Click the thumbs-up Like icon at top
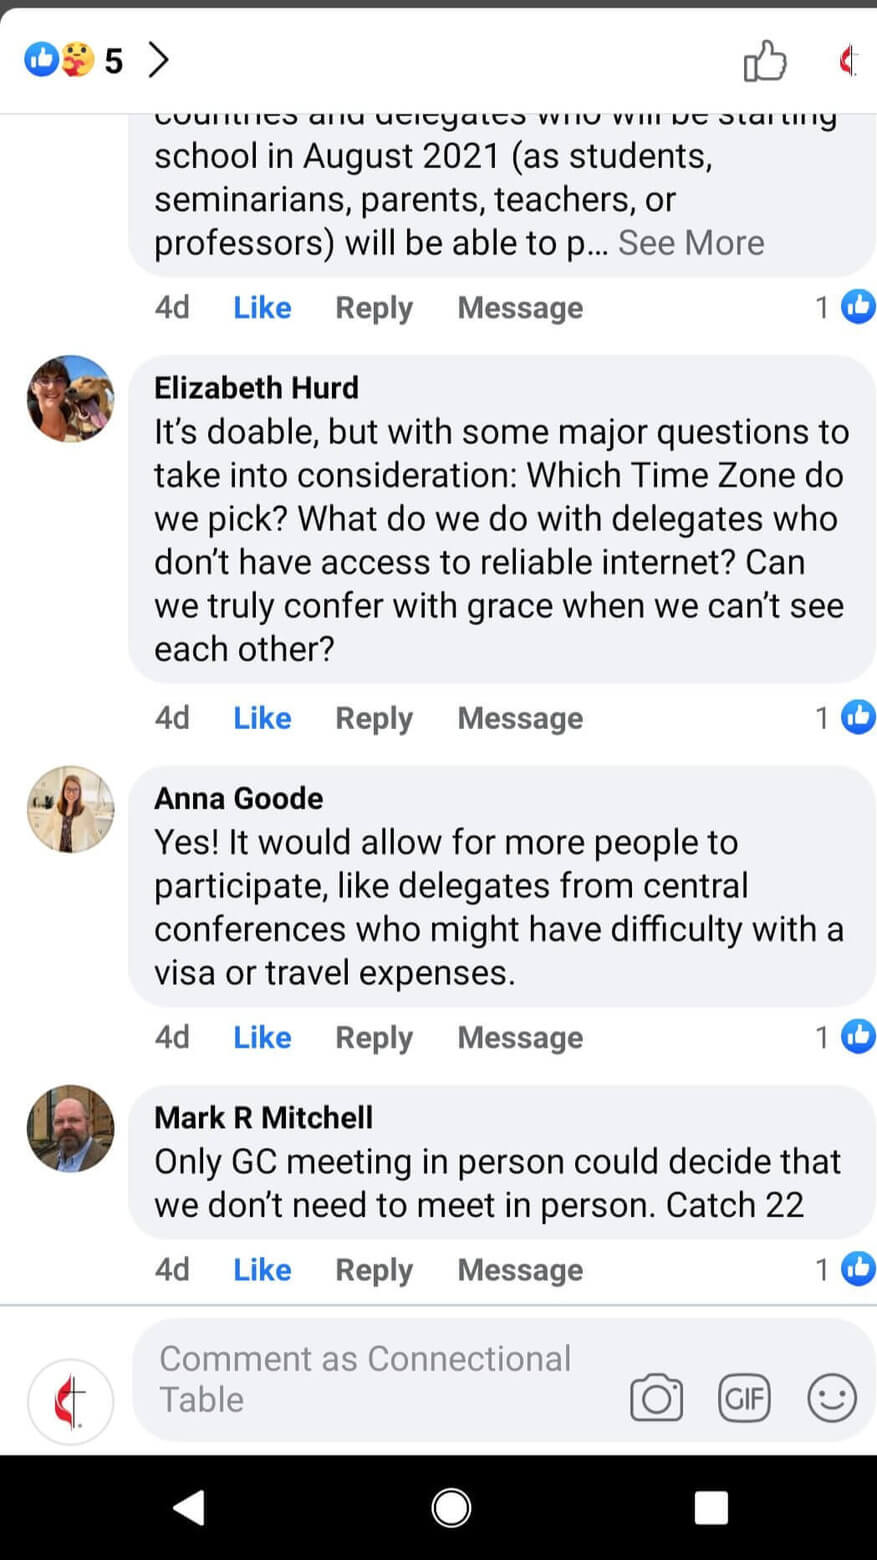This screenshot has height=1560, width=877. 765,60
